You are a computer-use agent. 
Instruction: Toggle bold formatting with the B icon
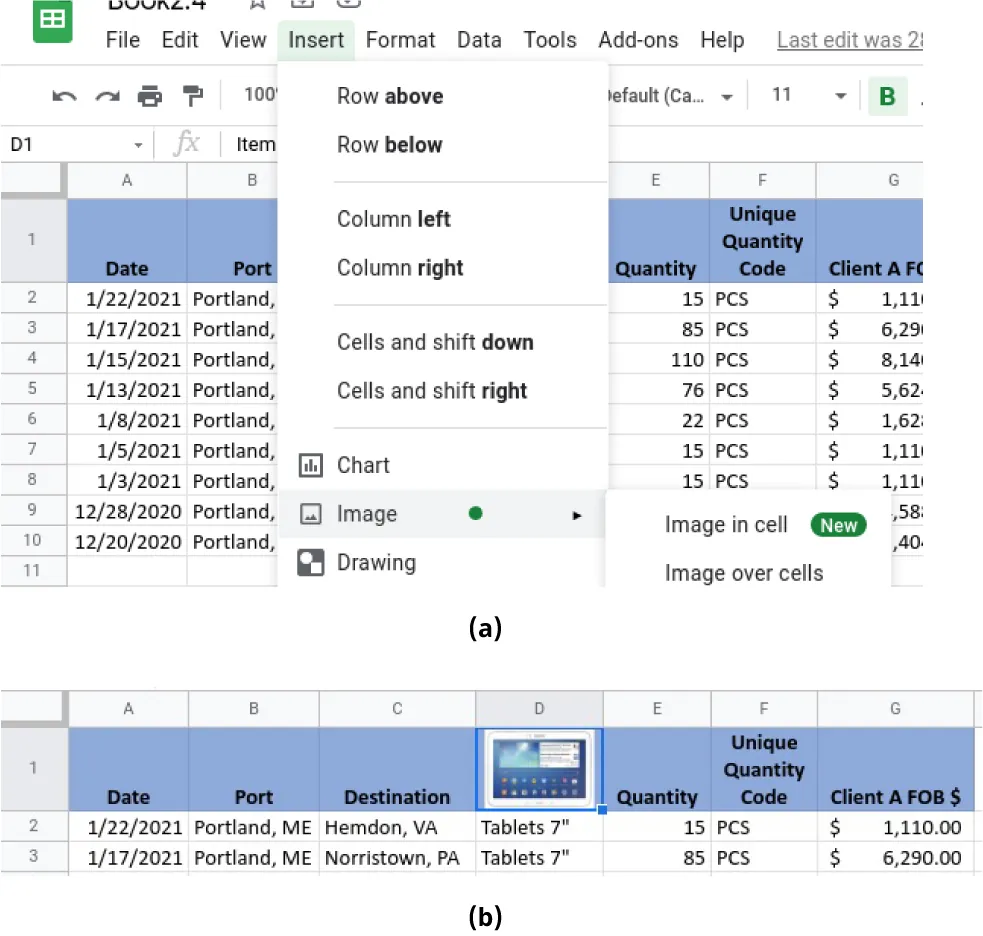887,95
